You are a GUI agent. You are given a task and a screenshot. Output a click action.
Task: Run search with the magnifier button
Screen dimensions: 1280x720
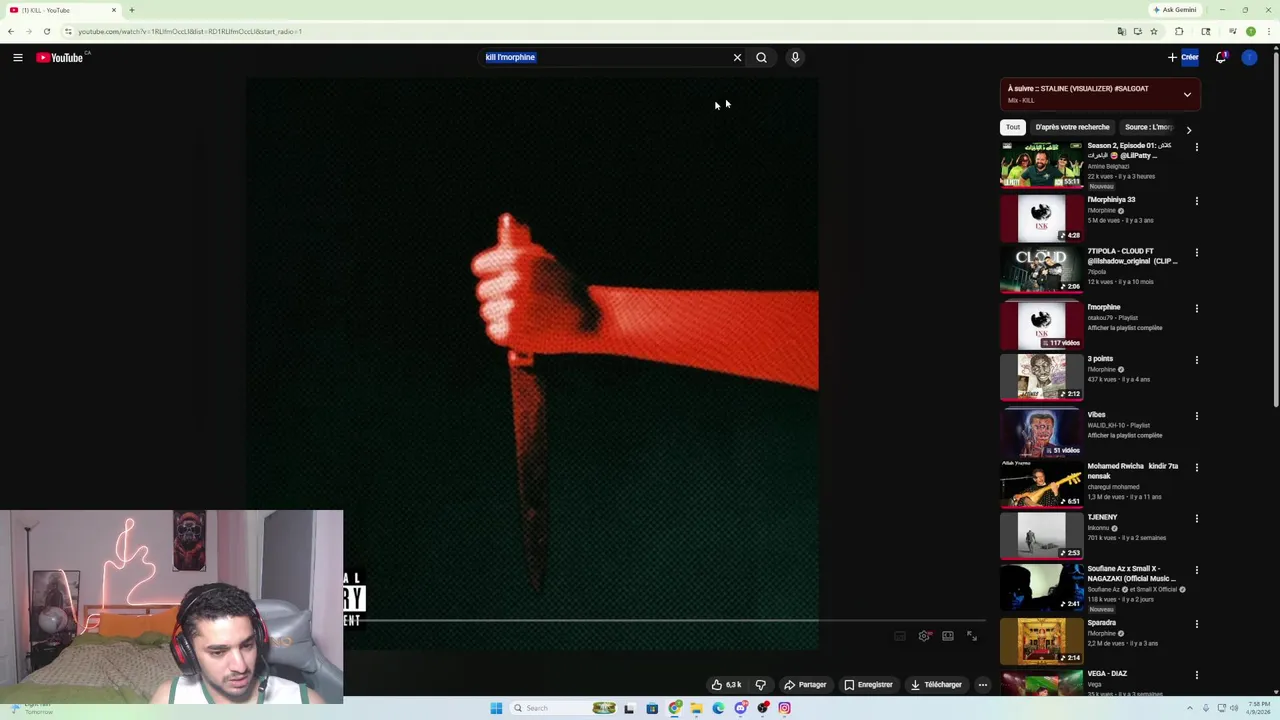click(761, 58)
